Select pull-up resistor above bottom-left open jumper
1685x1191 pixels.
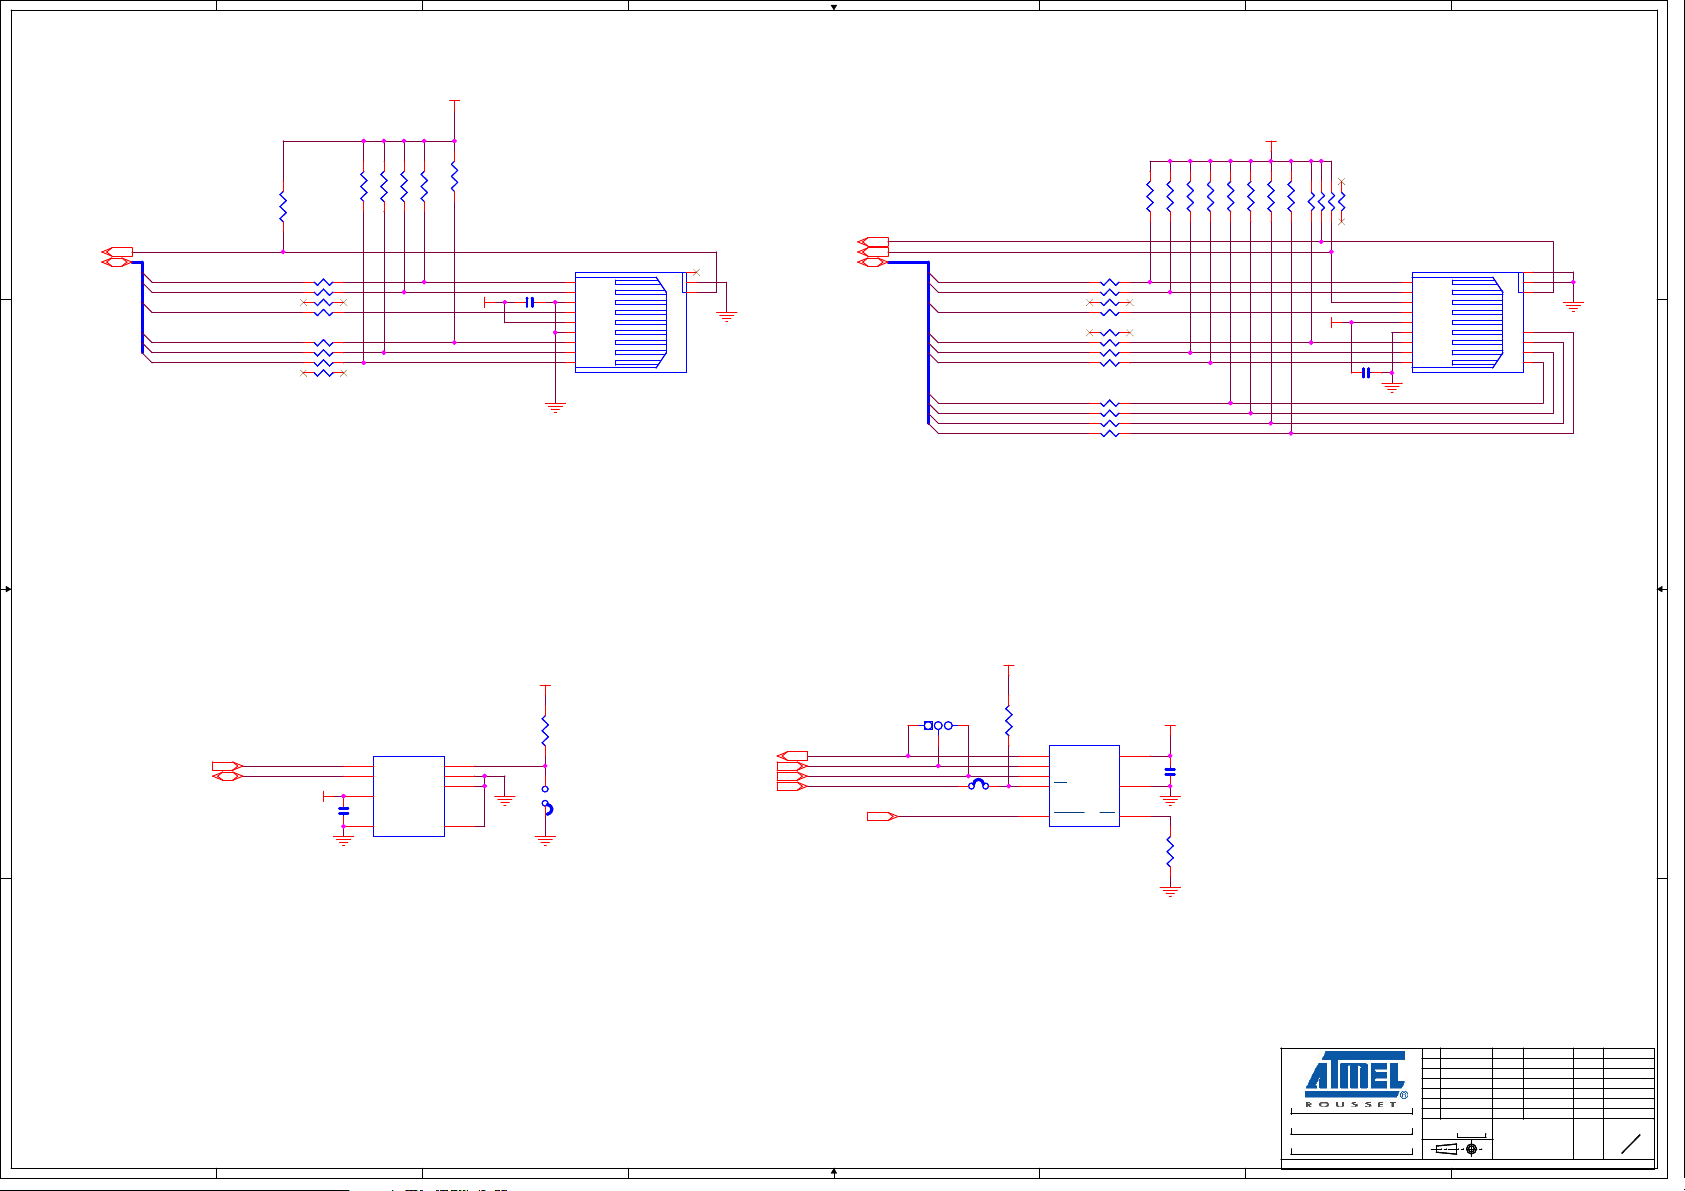pos(545,731)
